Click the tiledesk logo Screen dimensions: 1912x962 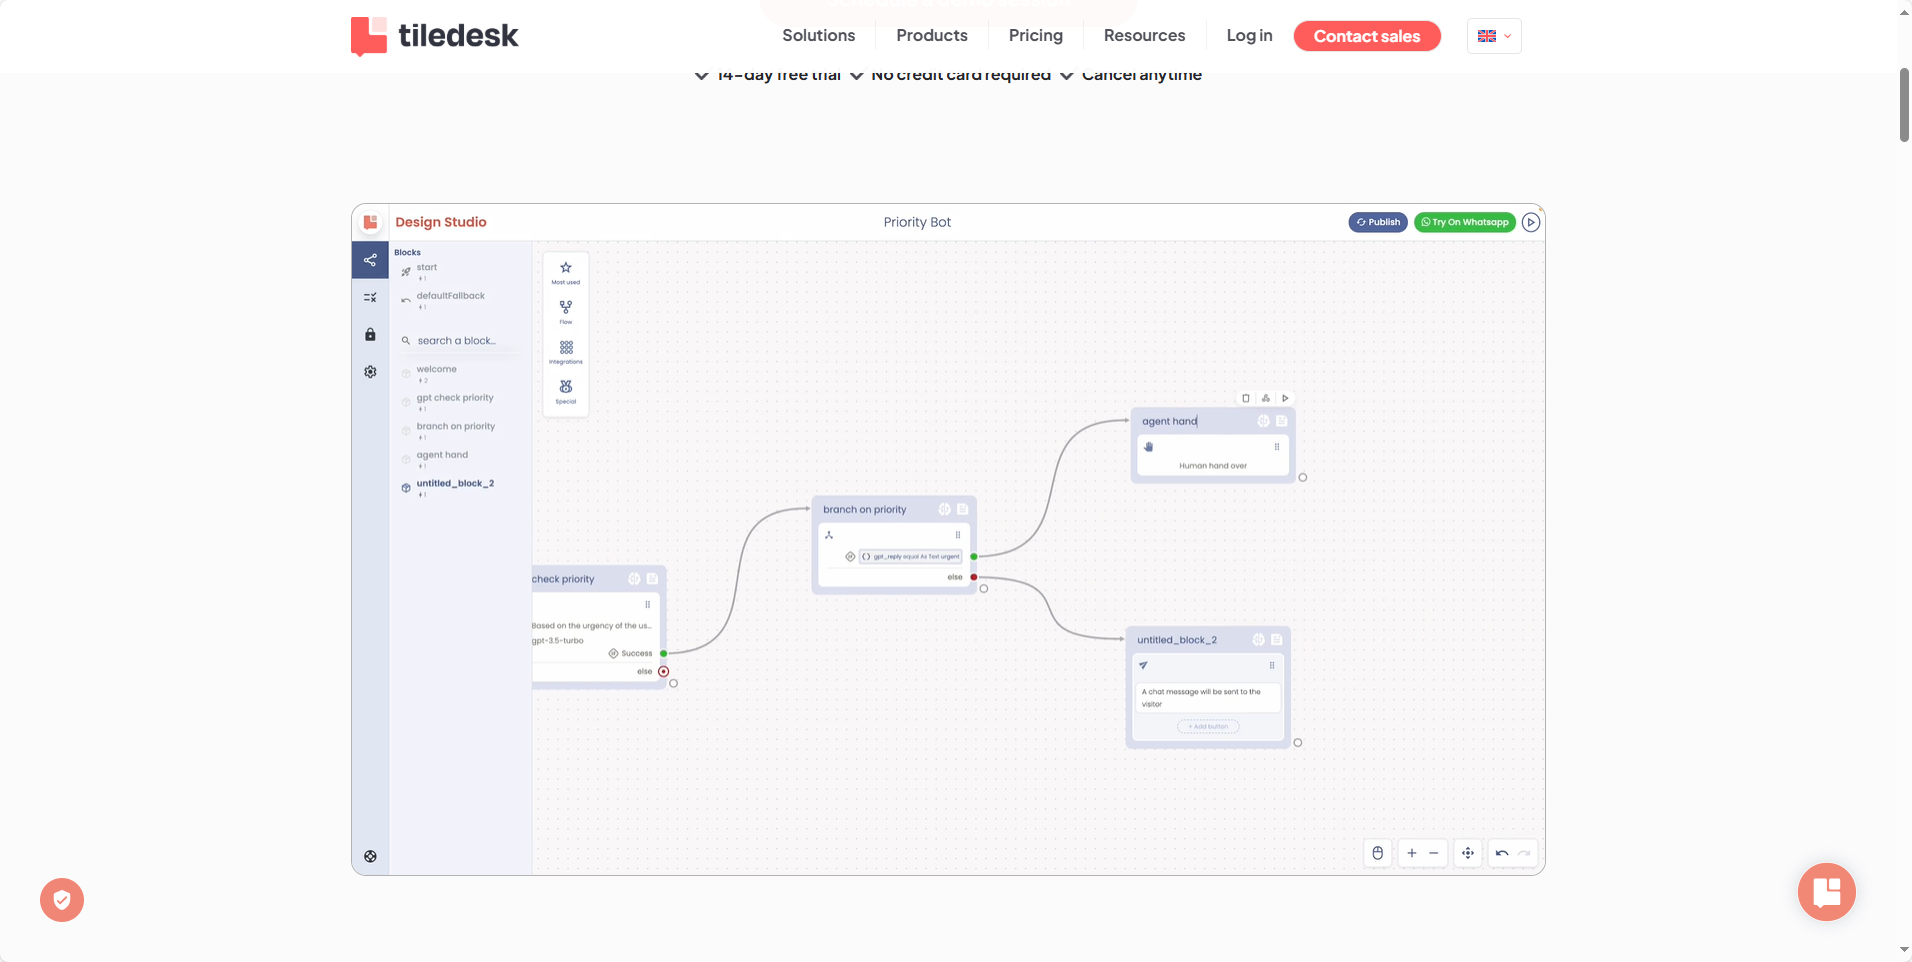[x=434, y=36]
